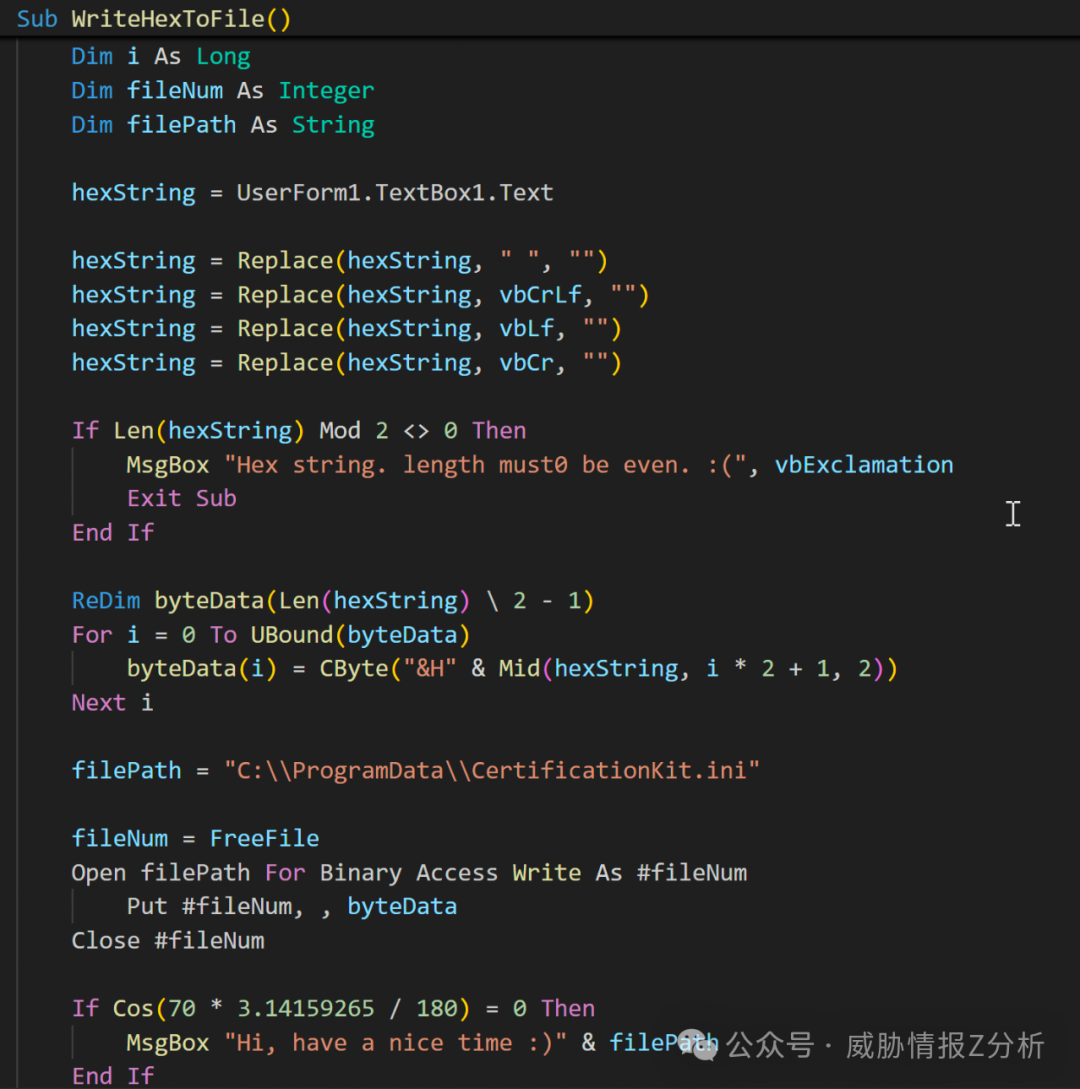Click the Exit Sub statement
Viewport: 1080px width, 1089px height.
pos(181,498)
